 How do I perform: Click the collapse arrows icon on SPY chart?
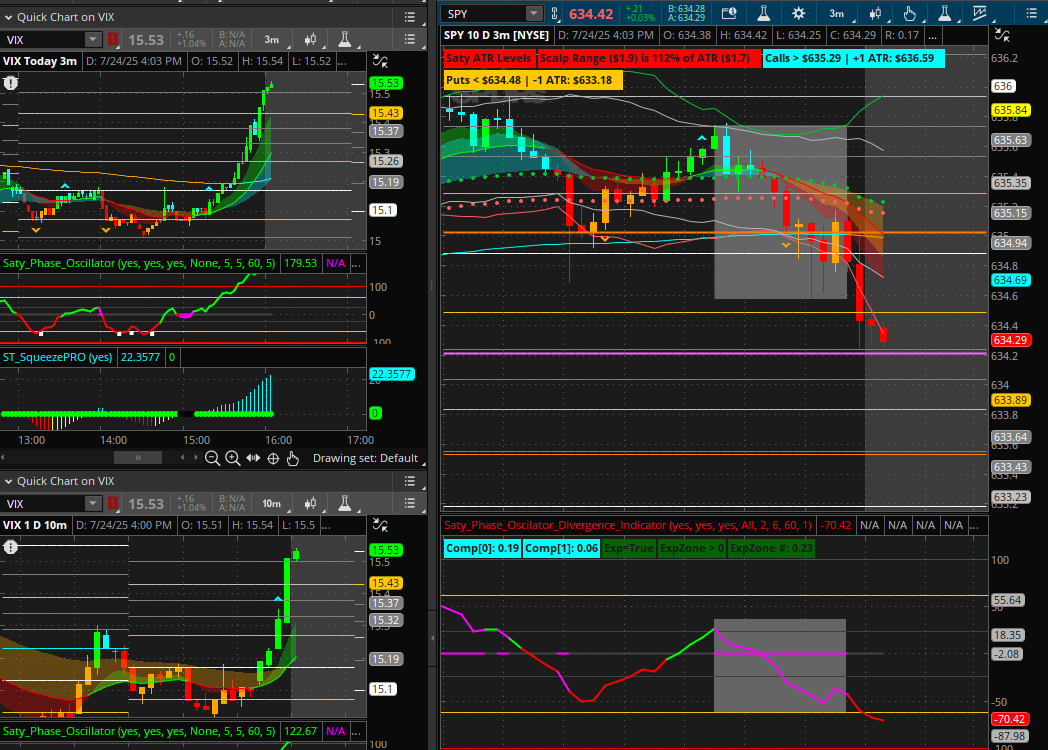tap(1002, 35)
